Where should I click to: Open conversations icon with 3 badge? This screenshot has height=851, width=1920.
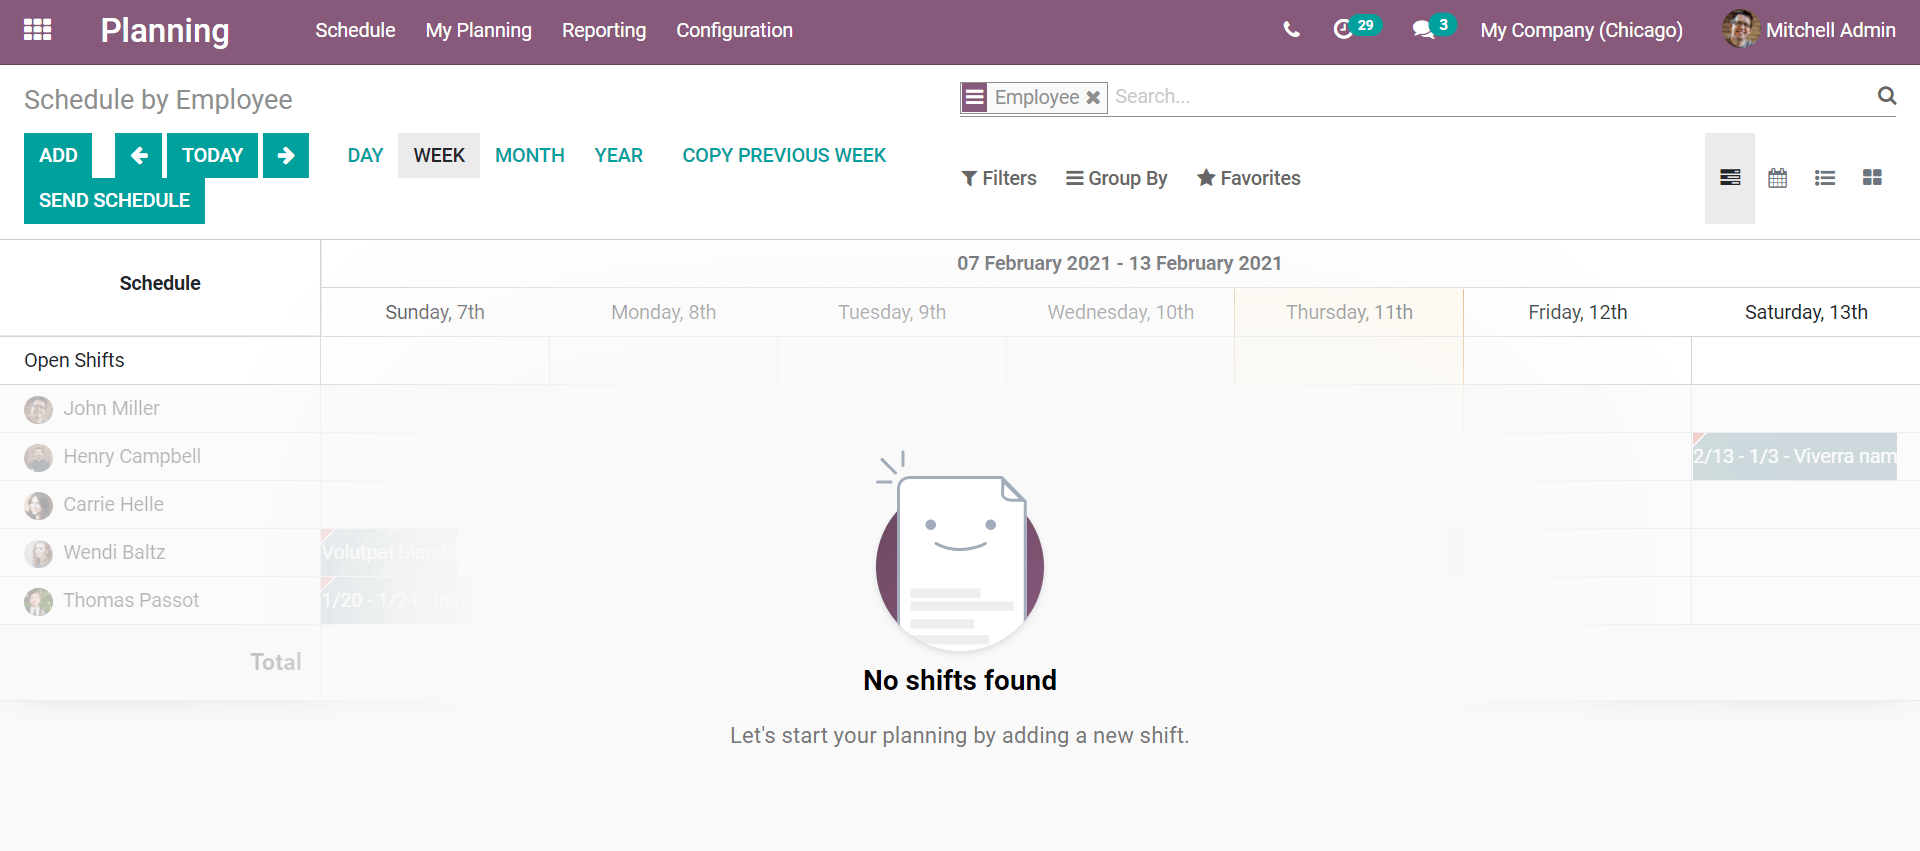click(x=1433, y=28)
